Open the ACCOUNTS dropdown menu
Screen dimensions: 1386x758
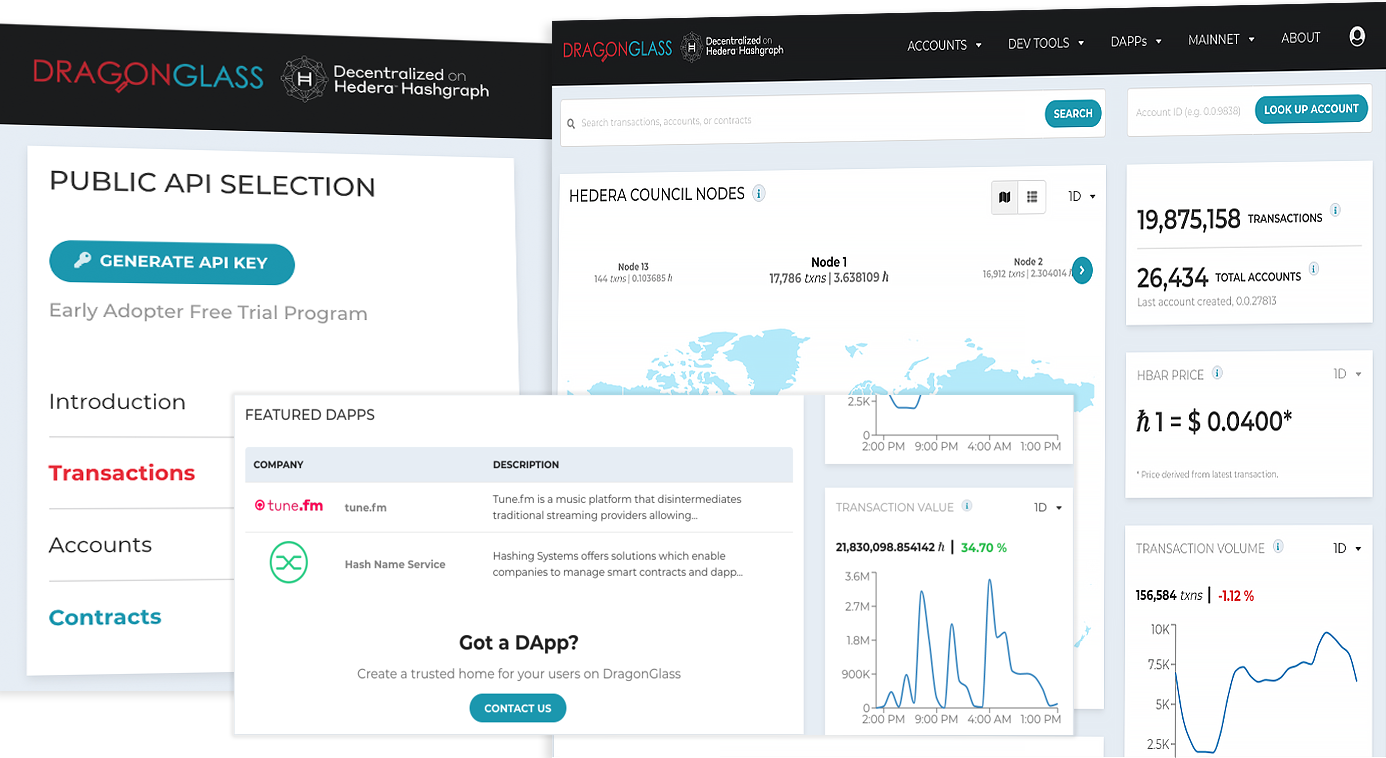click(x=944, y=45)
